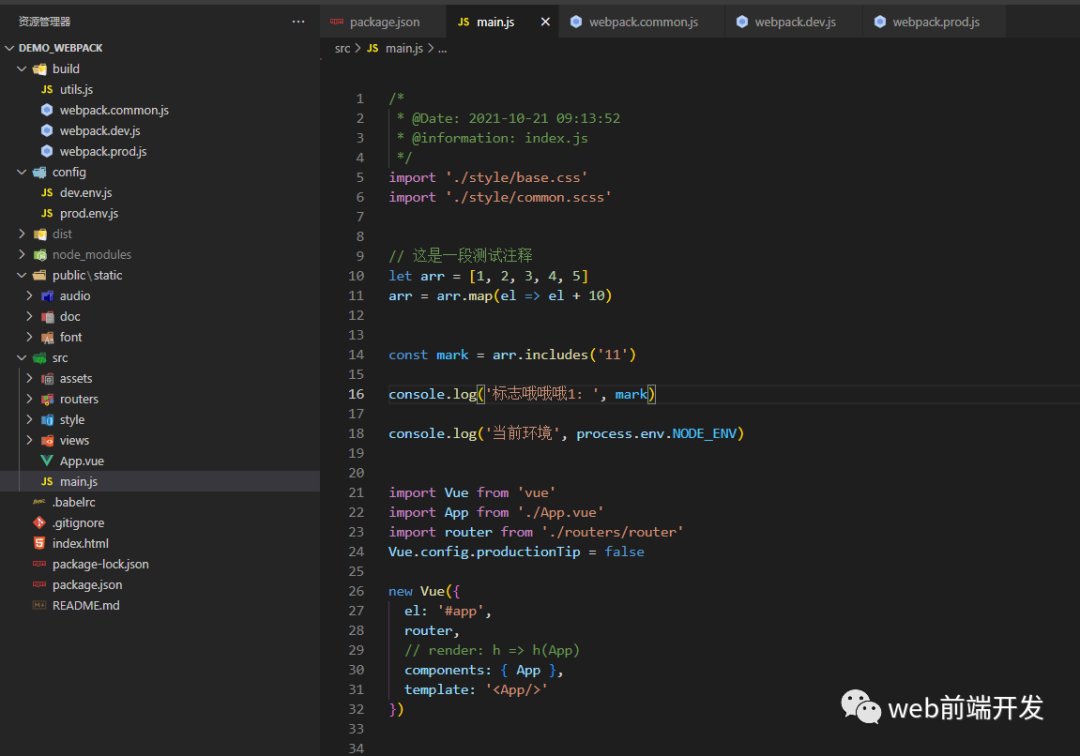1080x756 pixels.
Task: Switch to the package.json tab
Action: point(383,20)
